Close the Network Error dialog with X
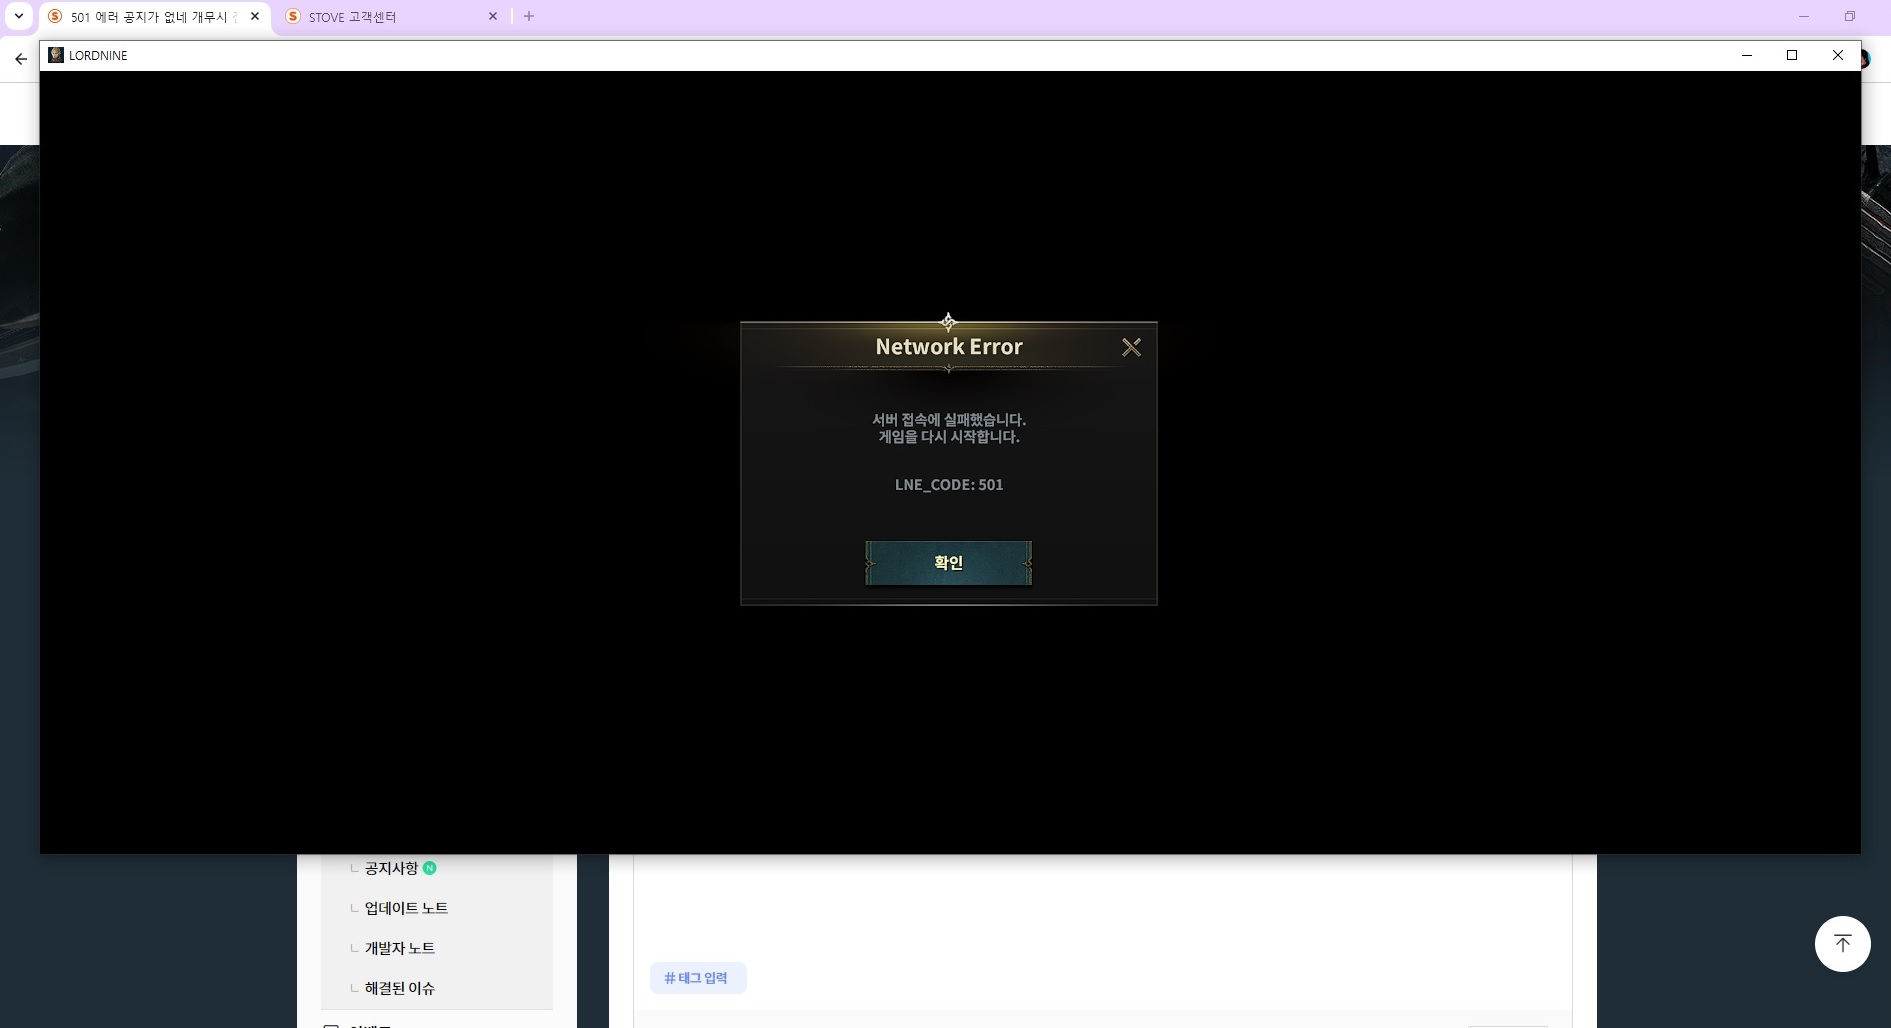Screen dimensions: 1891x1028 (x=1131, y=347)
